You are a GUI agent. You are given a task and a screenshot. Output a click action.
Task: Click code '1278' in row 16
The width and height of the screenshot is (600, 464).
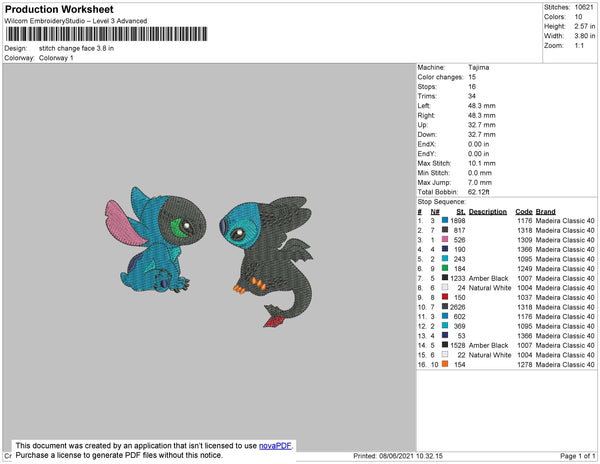coord(525,365)
